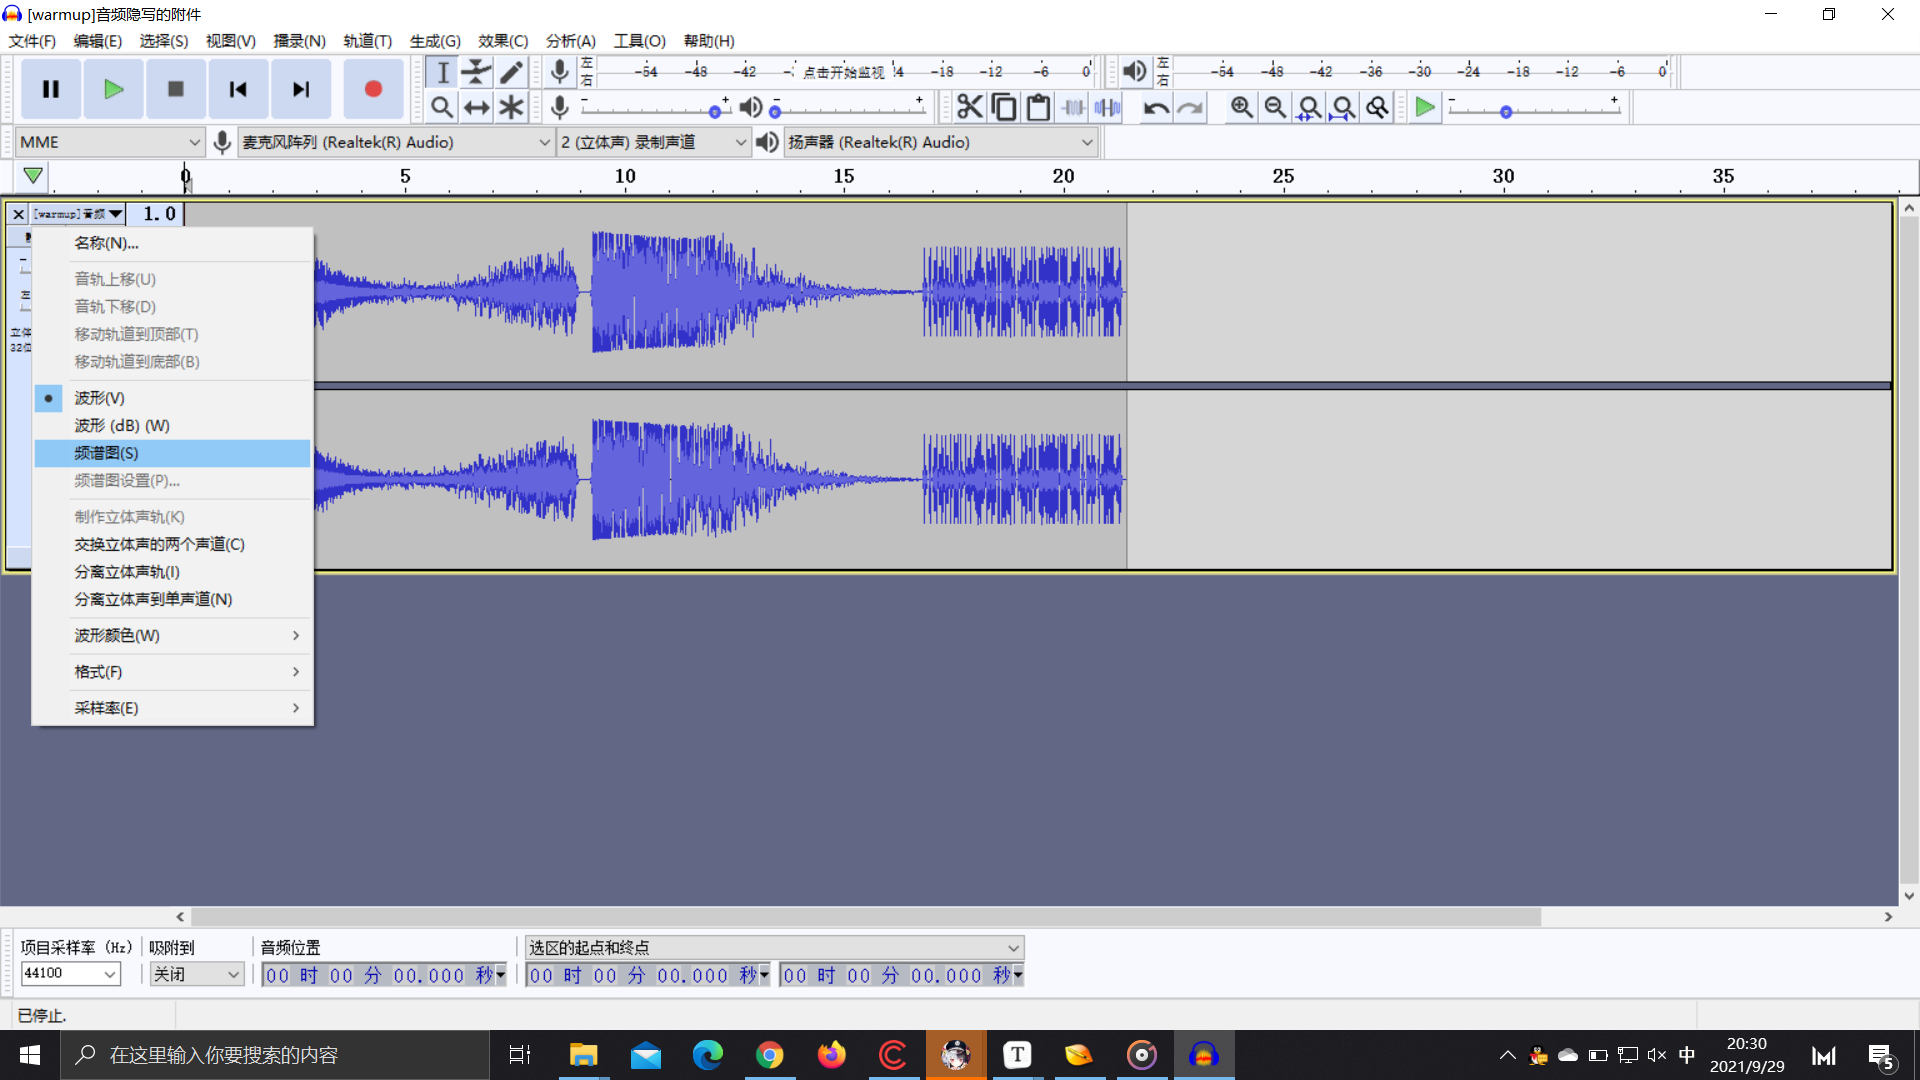
Task: Open the 编辑(E) menu
Action: pos(98,41)
